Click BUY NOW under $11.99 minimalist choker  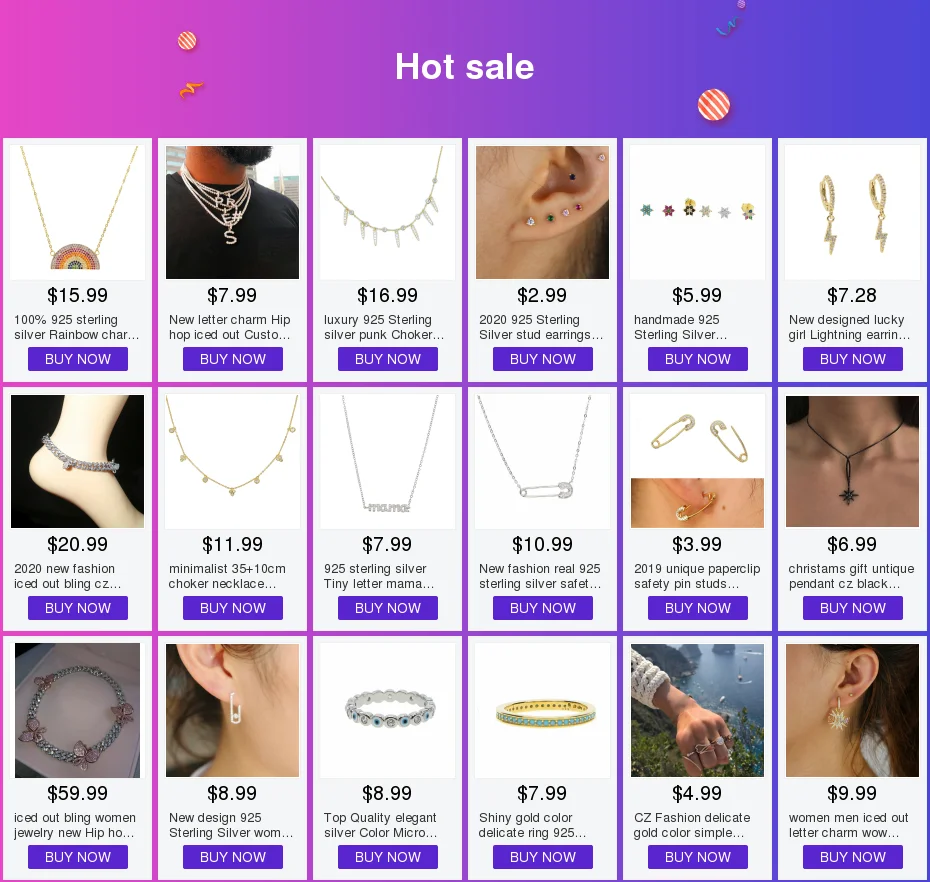[x=232, y=608]
